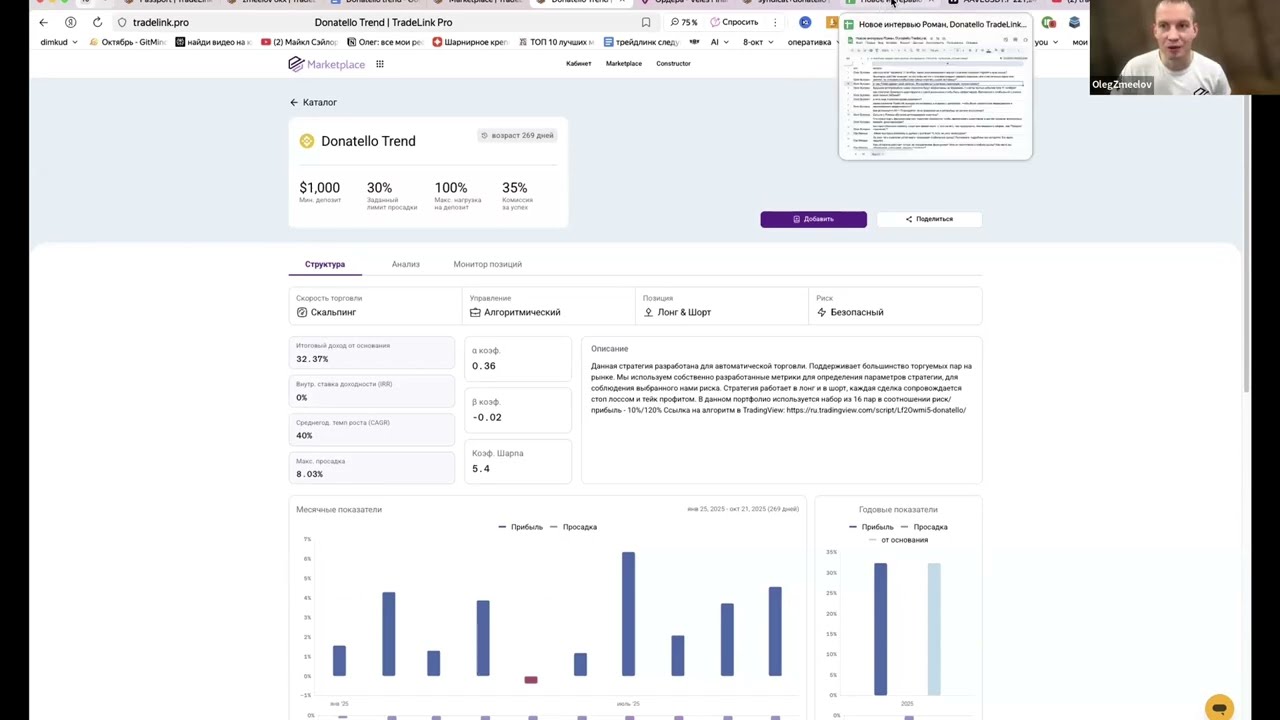The image size is (1280, 720).
Task: Click the back arrow beside Каталог
Action: click(x=294, y=102)
